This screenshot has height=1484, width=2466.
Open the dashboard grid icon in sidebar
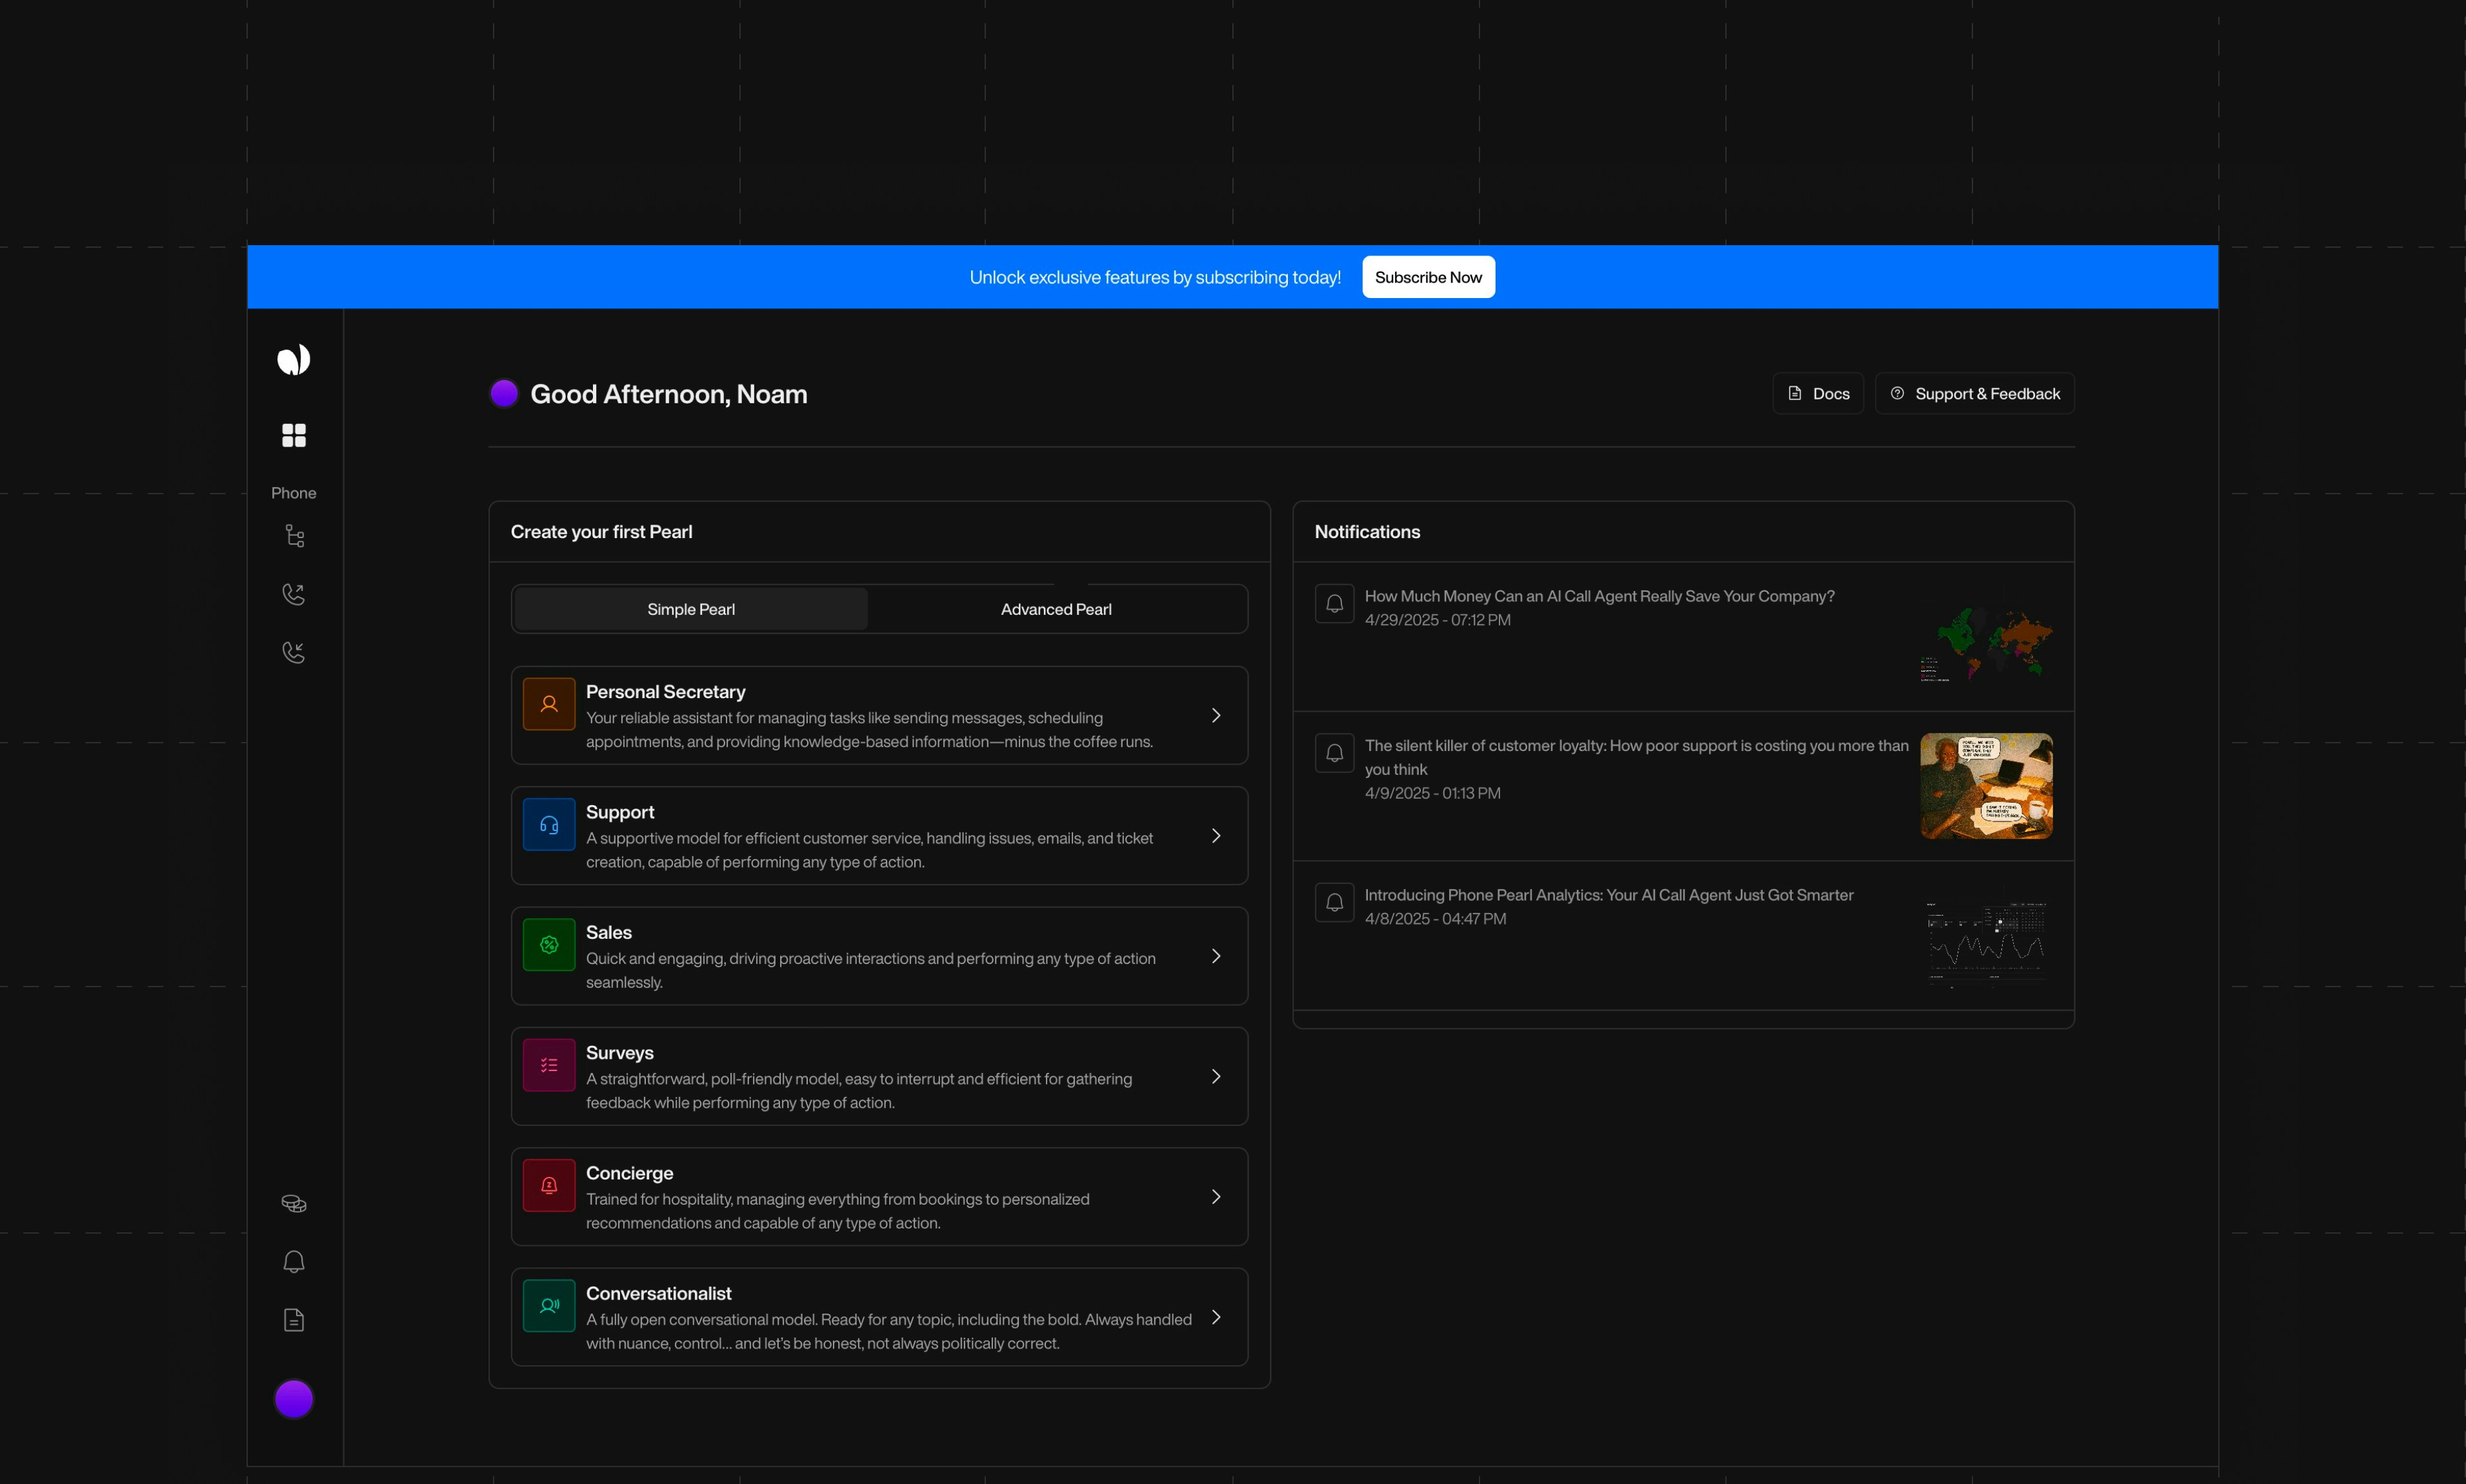point(293,434)
